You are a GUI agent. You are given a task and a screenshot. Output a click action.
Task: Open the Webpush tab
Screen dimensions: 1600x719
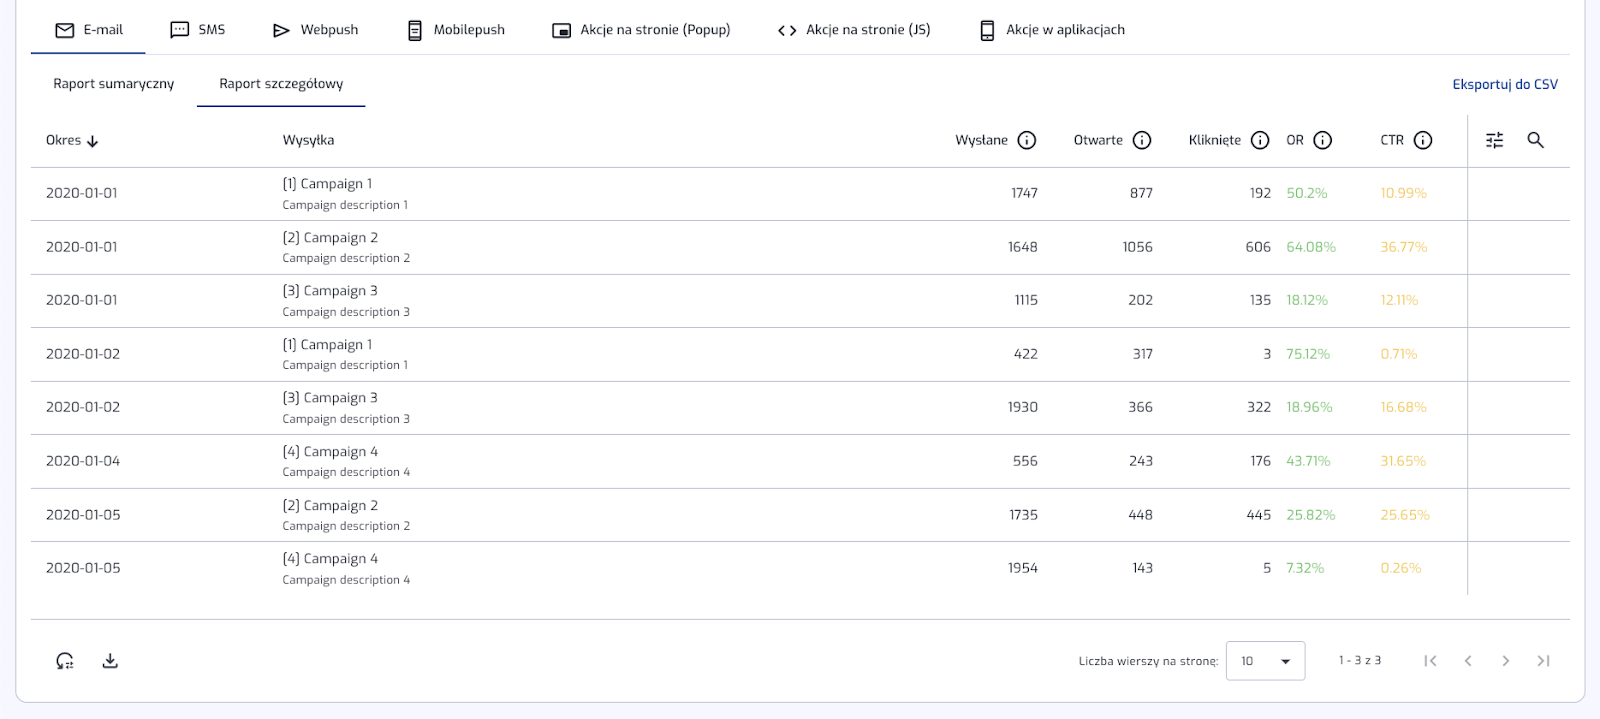coord(316,30)
